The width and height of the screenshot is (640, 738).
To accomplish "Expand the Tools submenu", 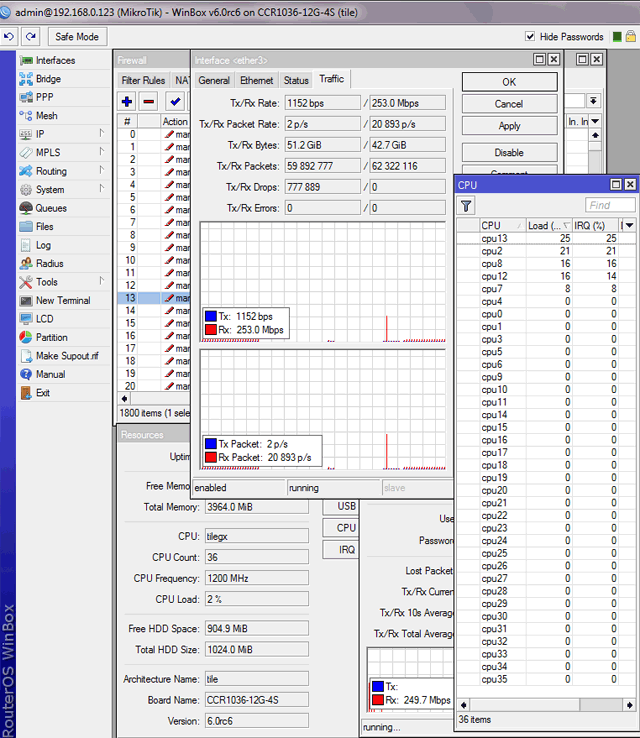I will pyautogui.click(x=47, y=282).
